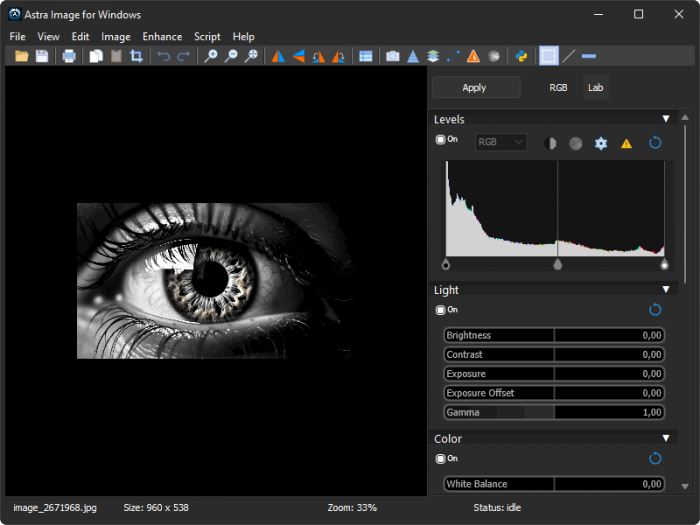Select the Crop tool
This screenshot has height=525, width=700.
136,56
